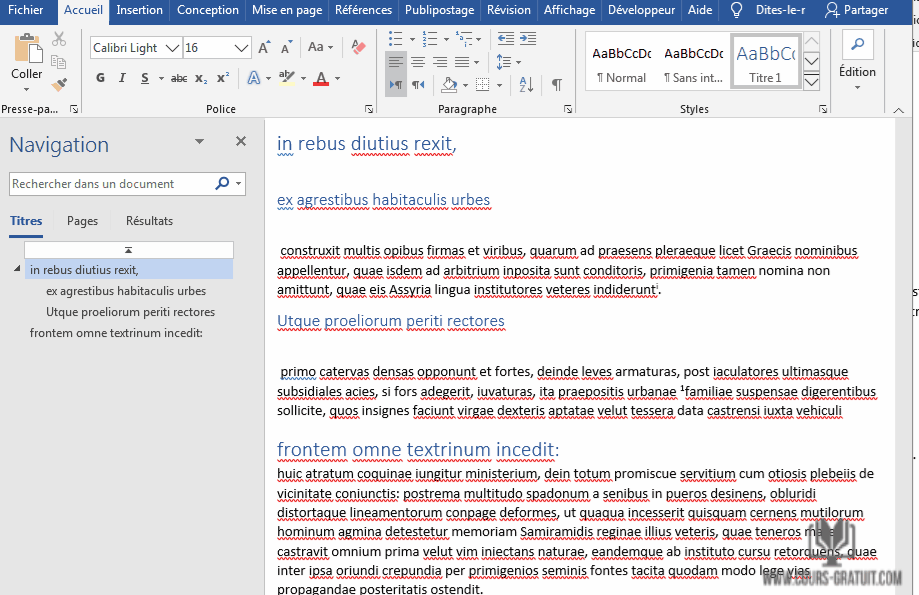Collapse the 'in rebus diutius rexit,' heading
Image resolution: width=919 pixels, height=595 pixels.
(17, 269)
